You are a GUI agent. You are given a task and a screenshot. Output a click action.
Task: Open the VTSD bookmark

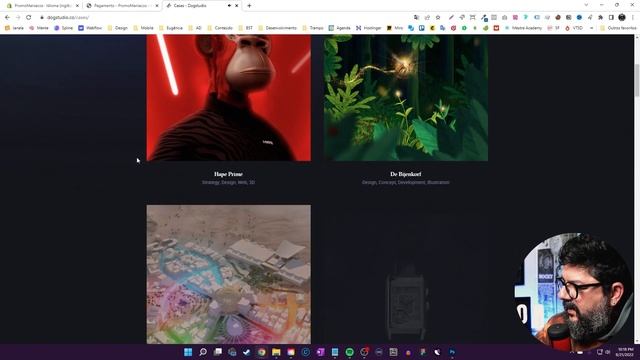[574, 28]
